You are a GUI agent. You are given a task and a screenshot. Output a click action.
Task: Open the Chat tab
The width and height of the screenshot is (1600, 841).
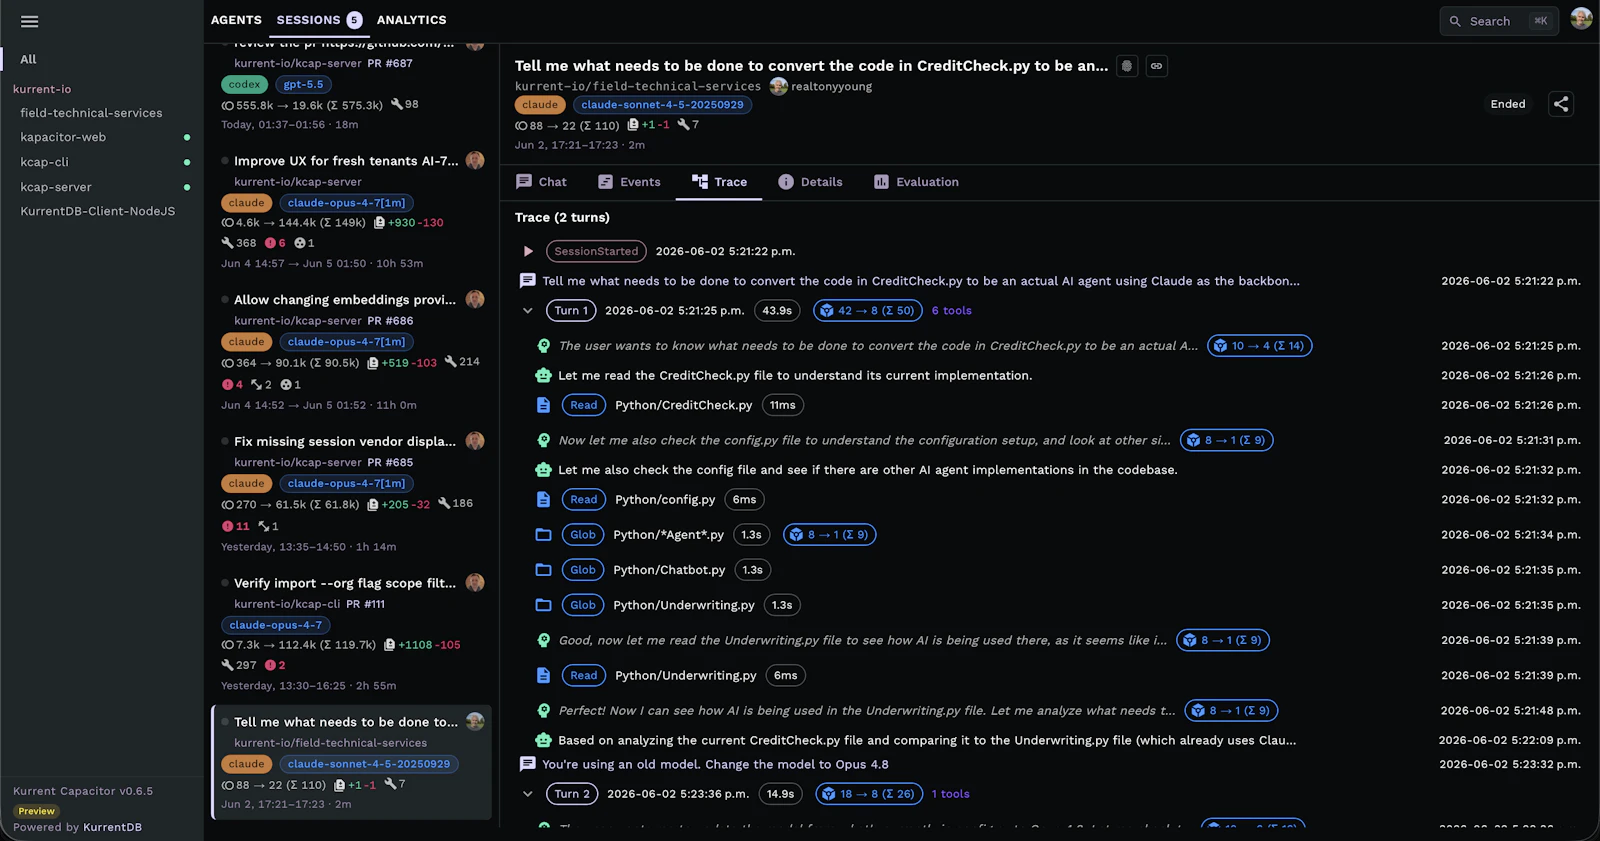pyautogui.click(x=541, y=182)
